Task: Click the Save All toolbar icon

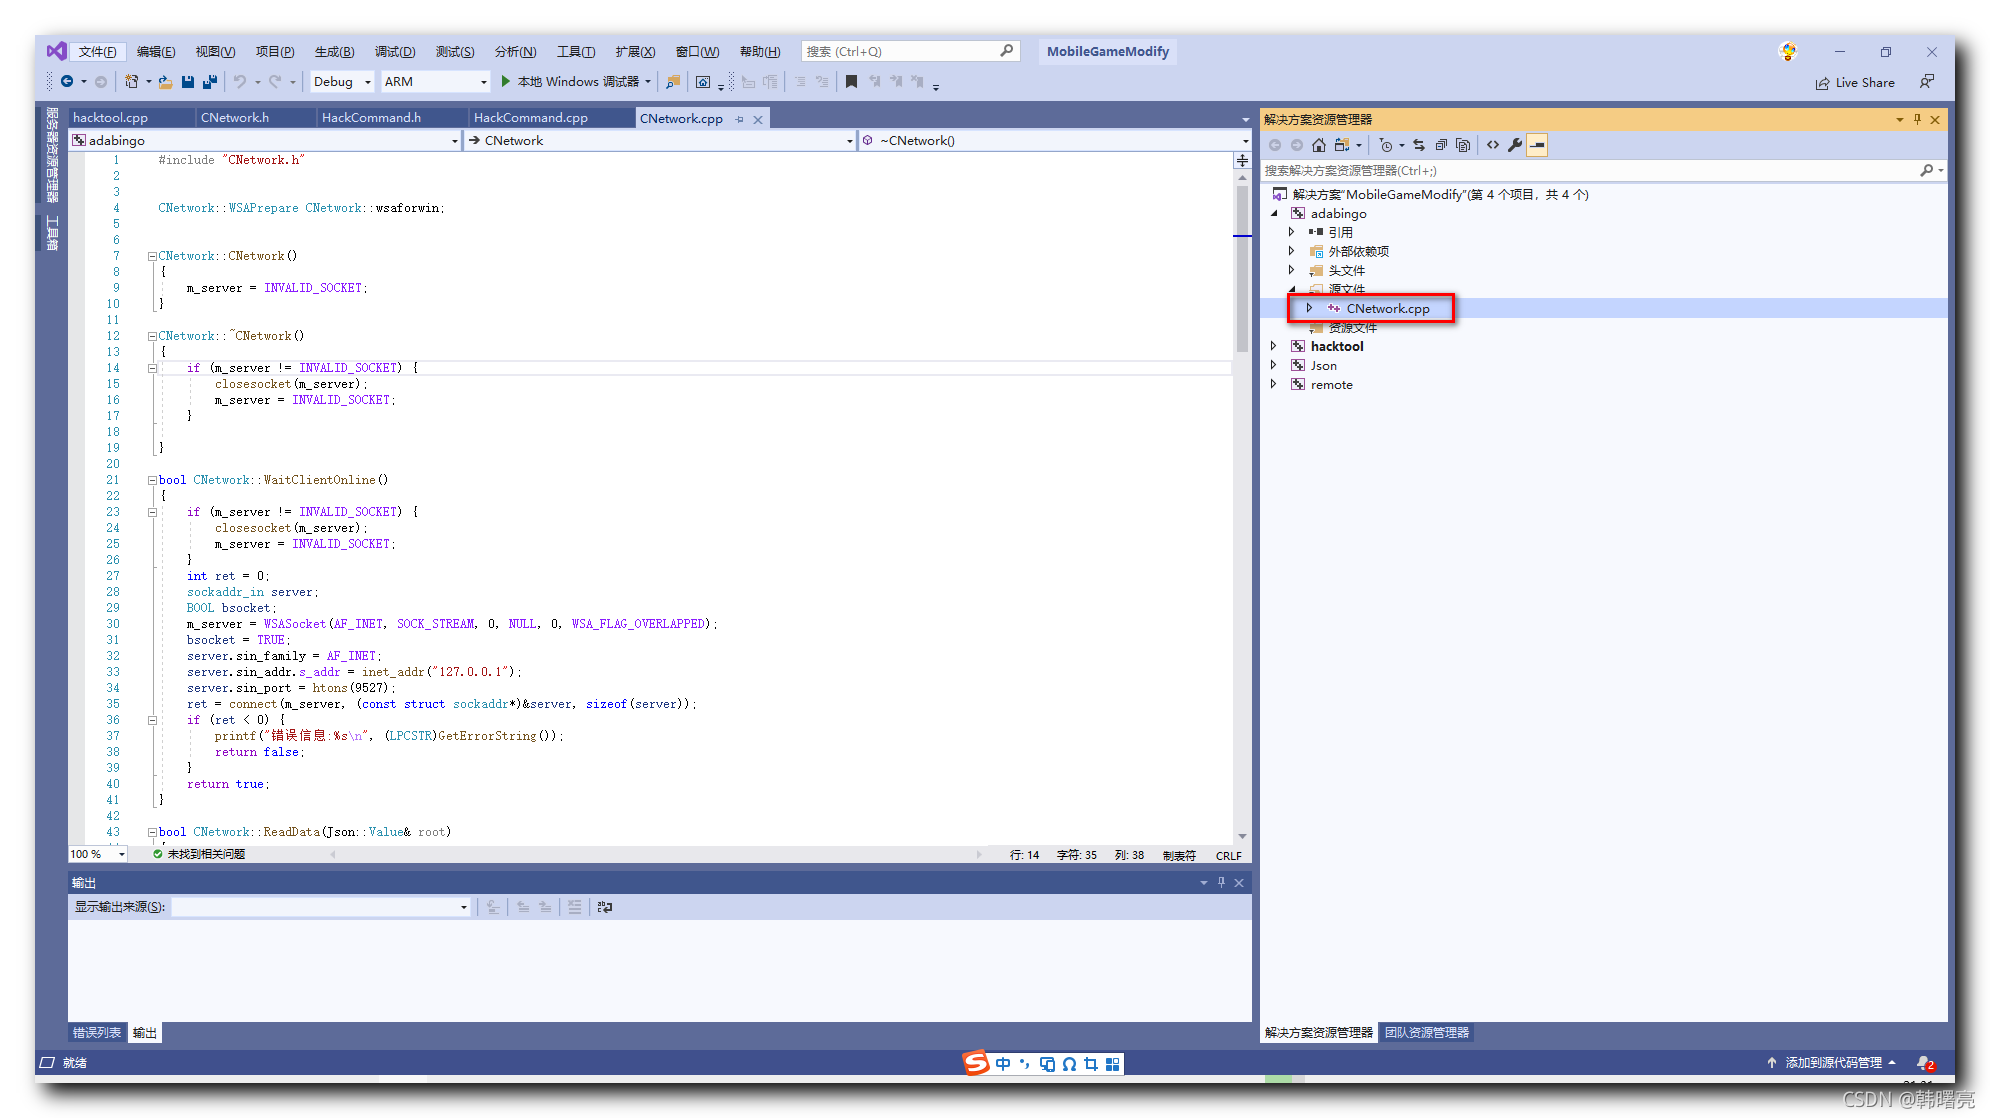Action: (210, 82)
